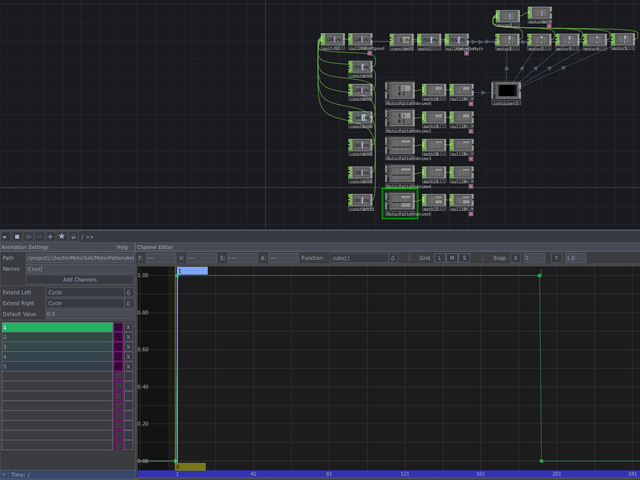Click the Snap X value field
640x480 pixels.
coord(534,258)
